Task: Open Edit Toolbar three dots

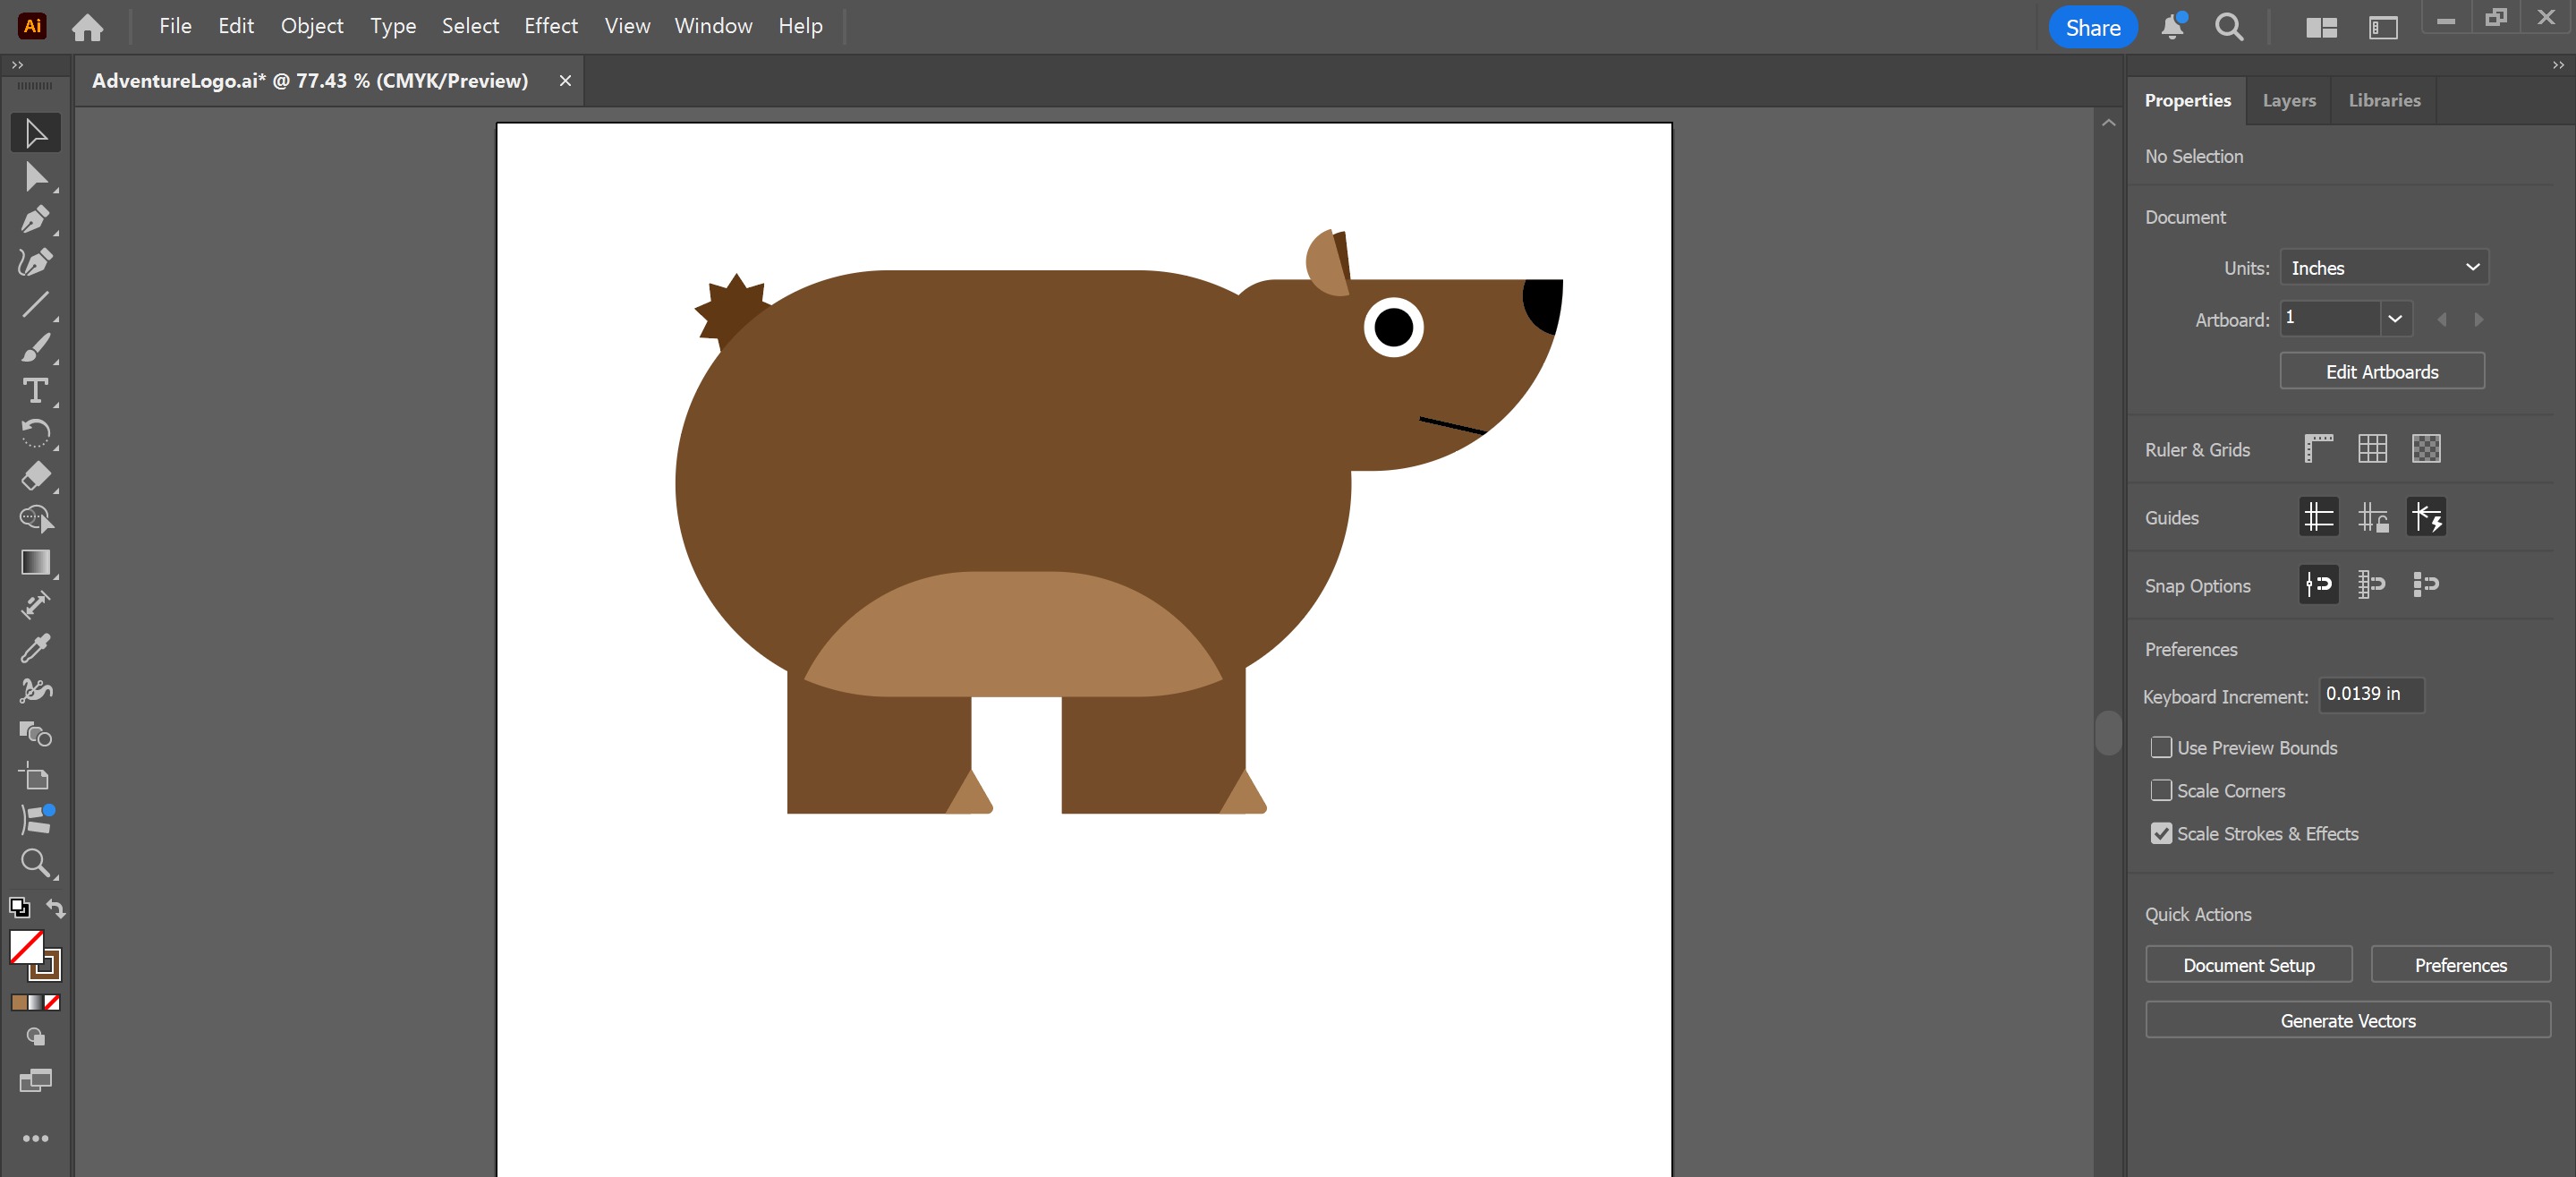Action: pyautogui.click(x=35, y=1138)
